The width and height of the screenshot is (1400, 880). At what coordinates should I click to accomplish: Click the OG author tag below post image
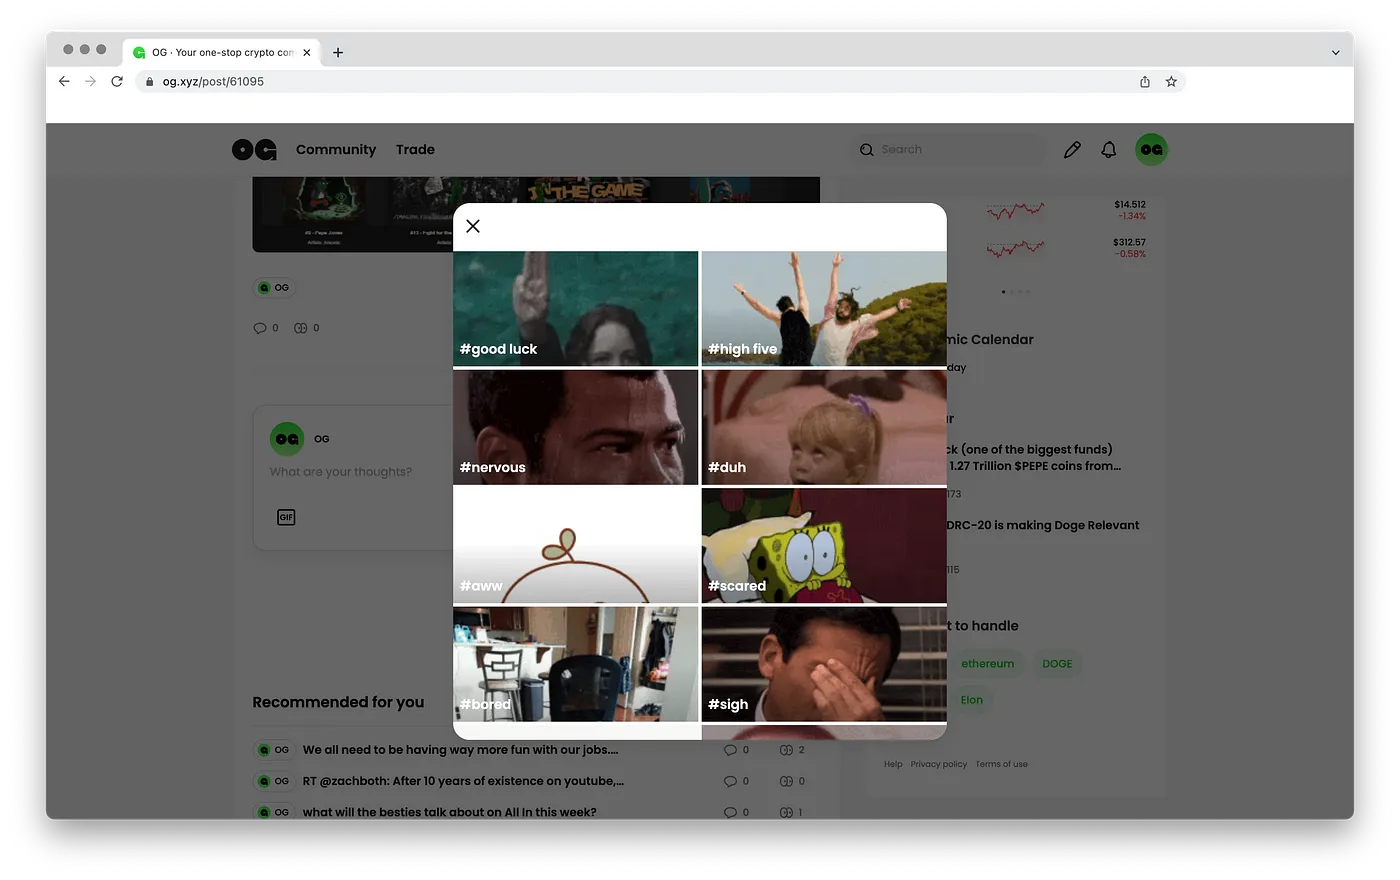coord(274,287)
